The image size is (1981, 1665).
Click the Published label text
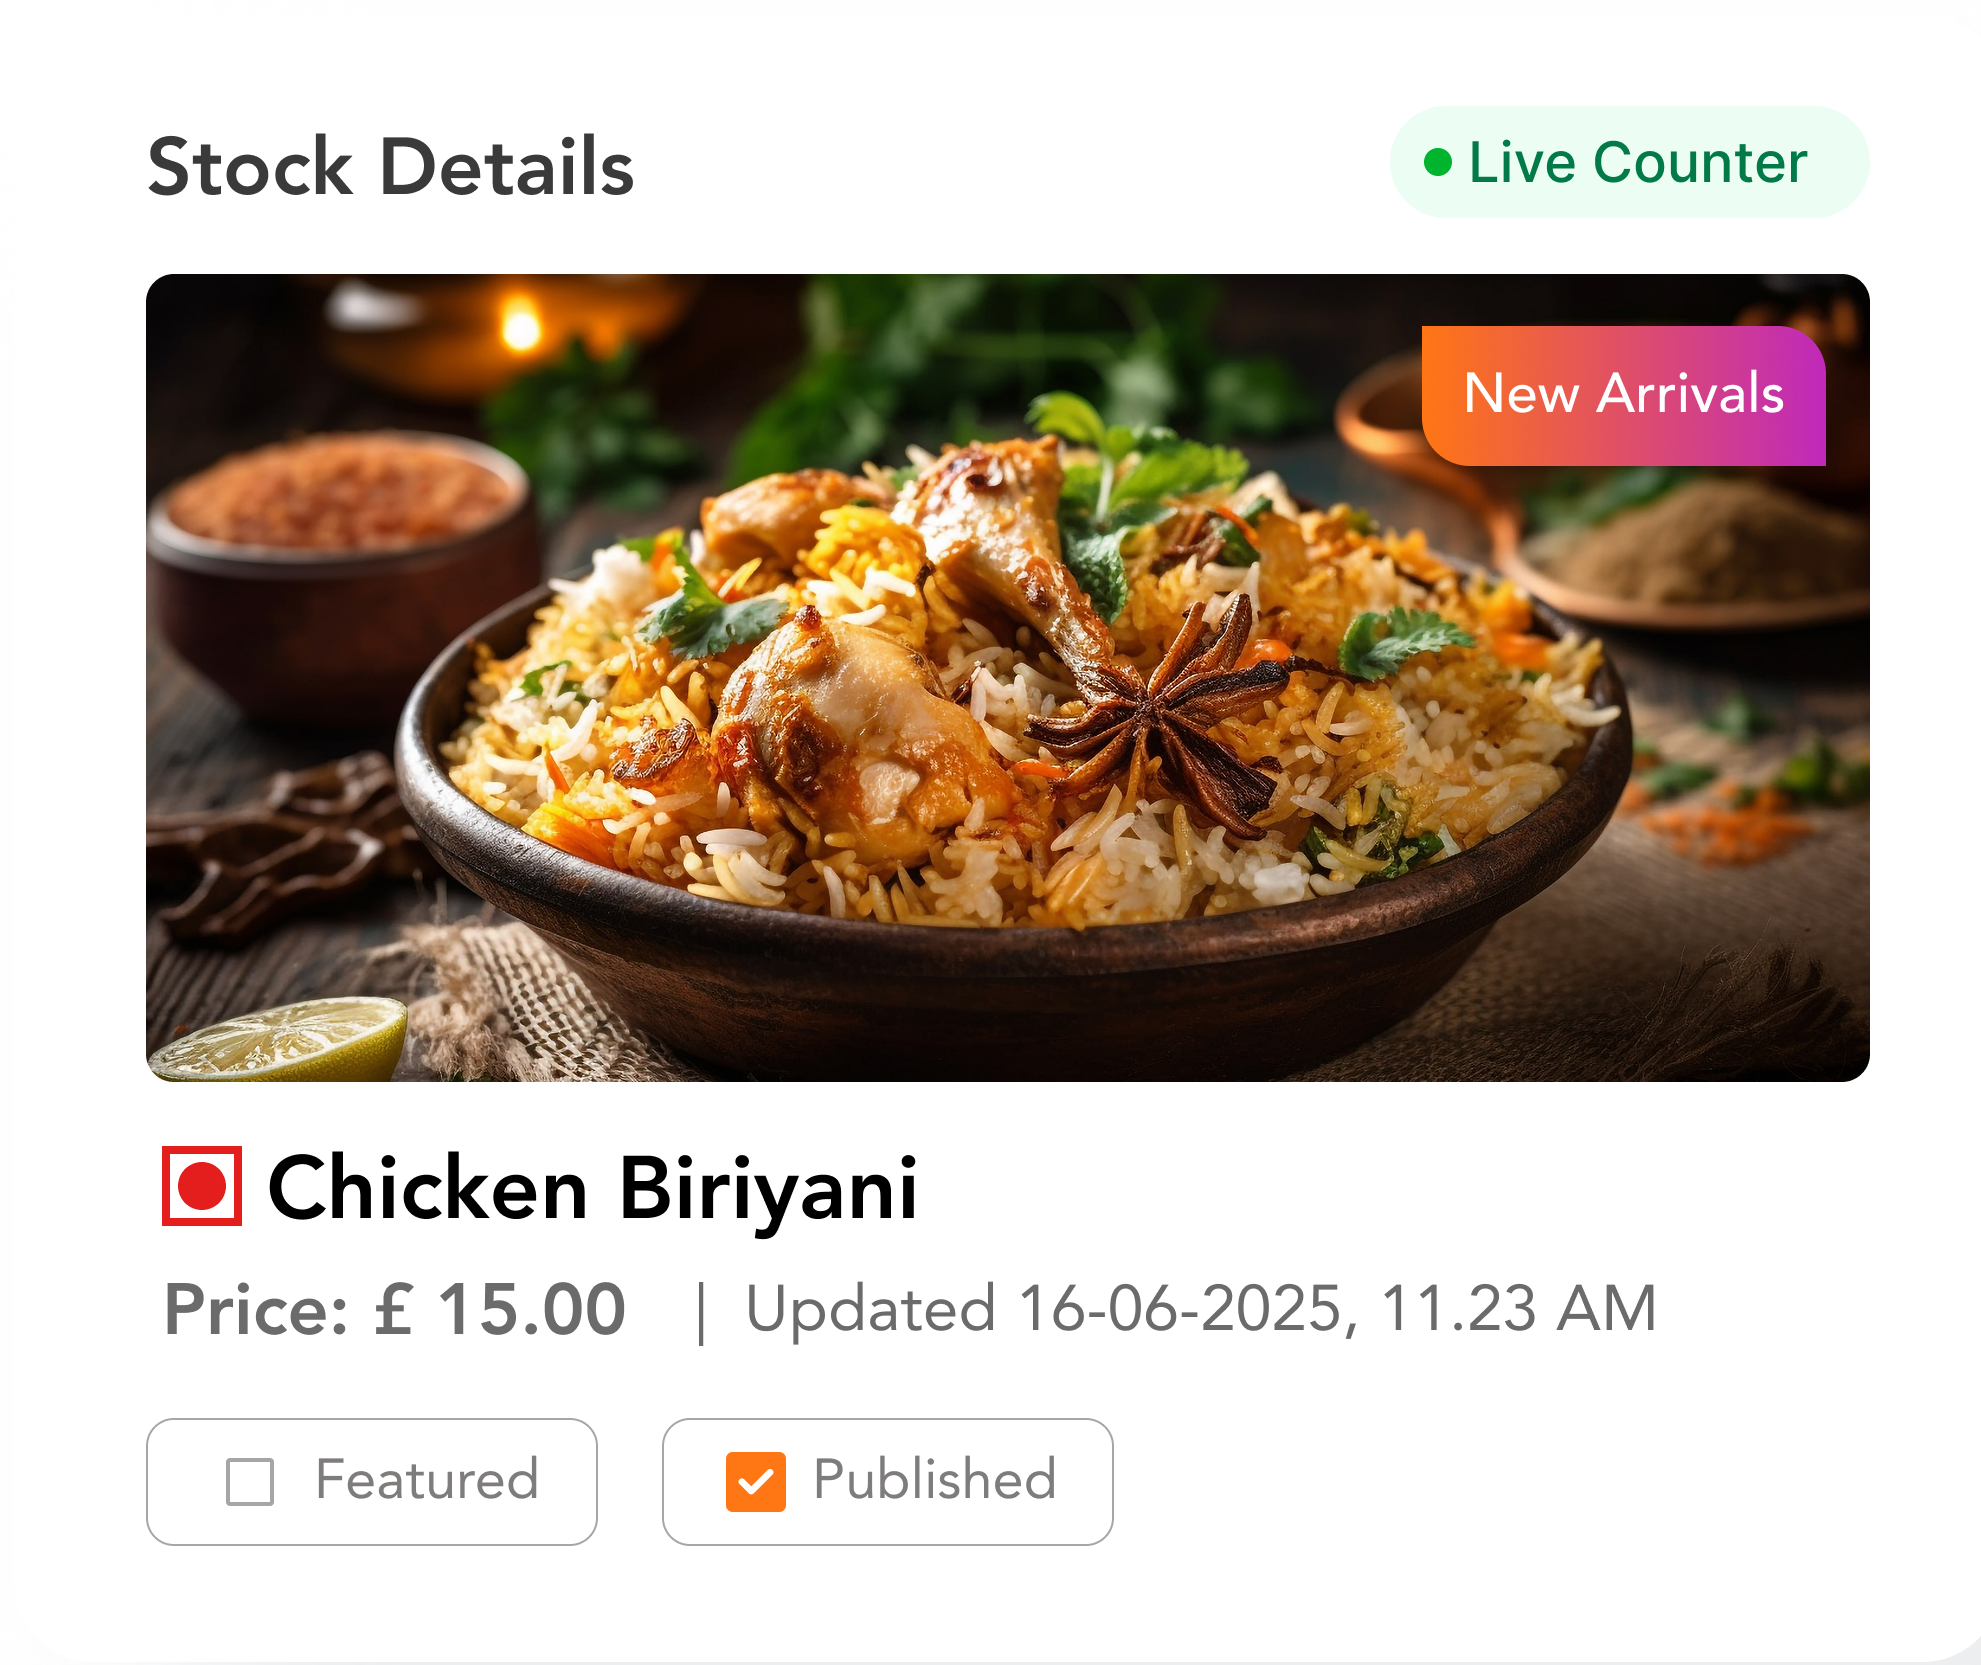point(934,1480)
